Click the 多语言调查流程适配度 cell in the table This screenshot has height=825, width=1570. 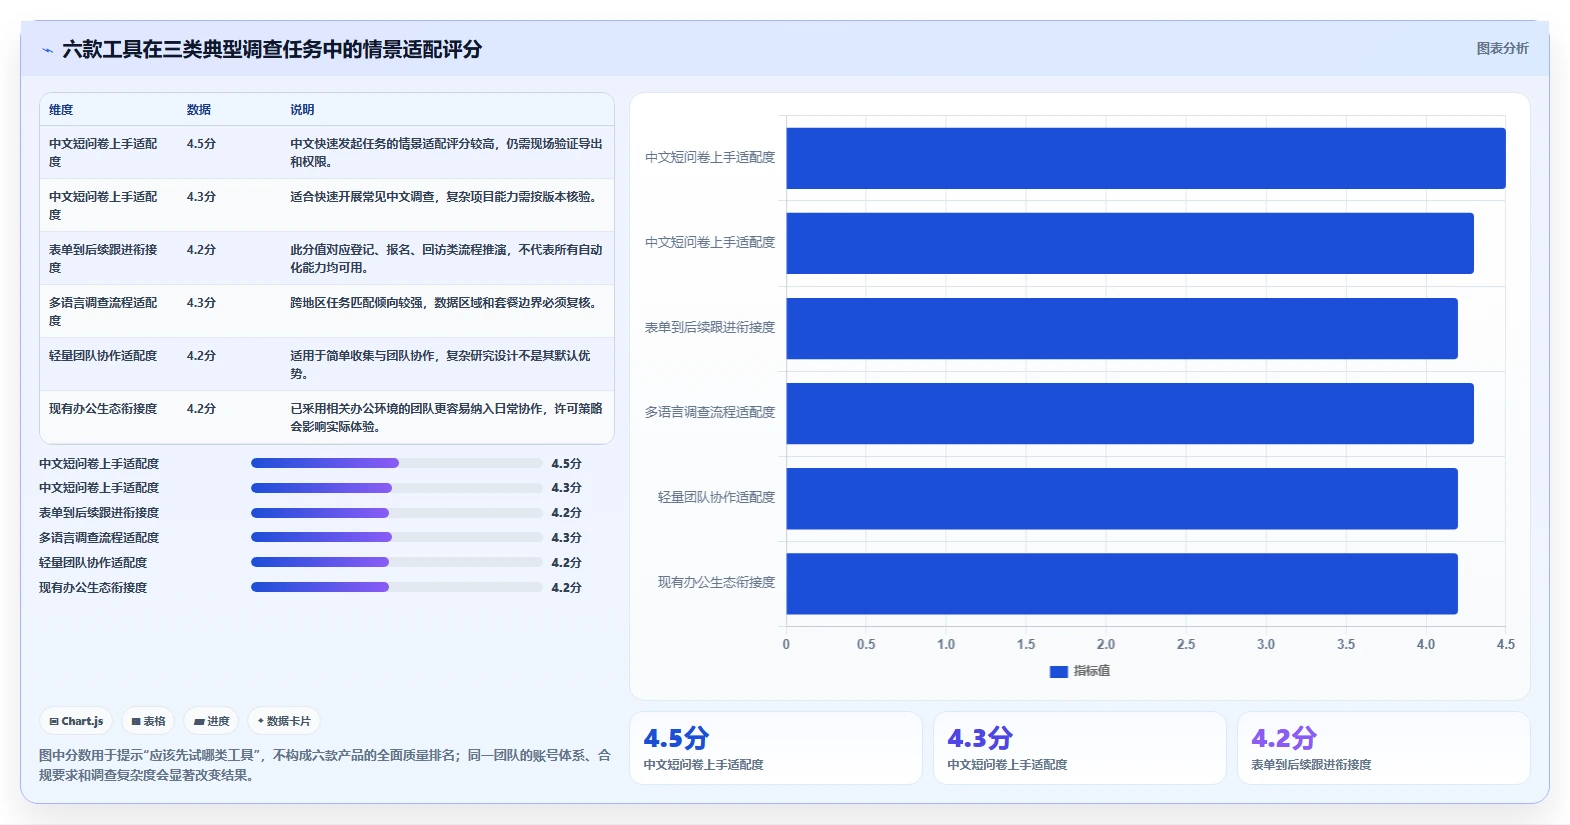coord(104,312)
